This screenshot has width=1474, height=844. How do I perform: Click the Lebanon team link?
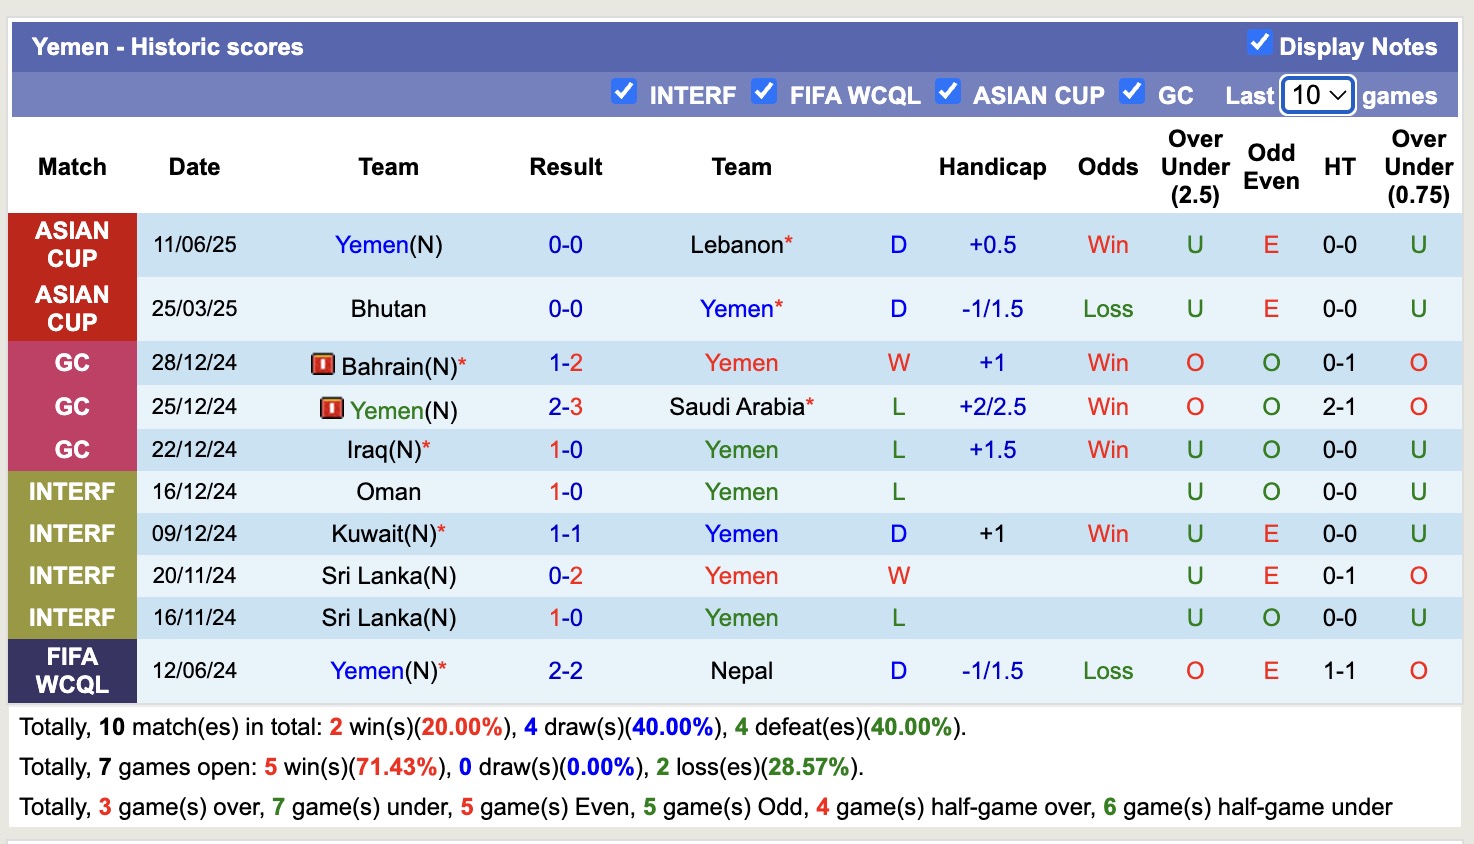coord(736,243)
